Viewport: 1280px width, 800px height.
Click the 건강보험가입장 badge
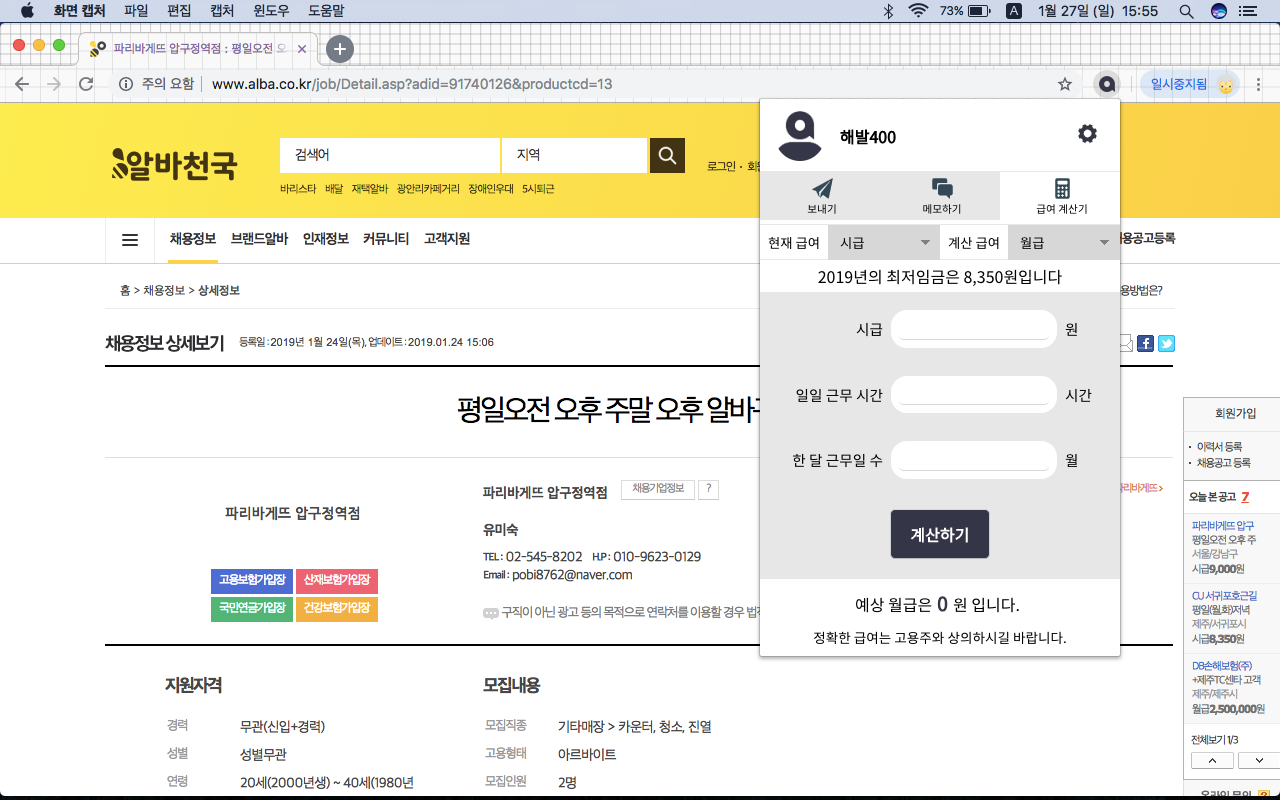click(x=337, y=608)
